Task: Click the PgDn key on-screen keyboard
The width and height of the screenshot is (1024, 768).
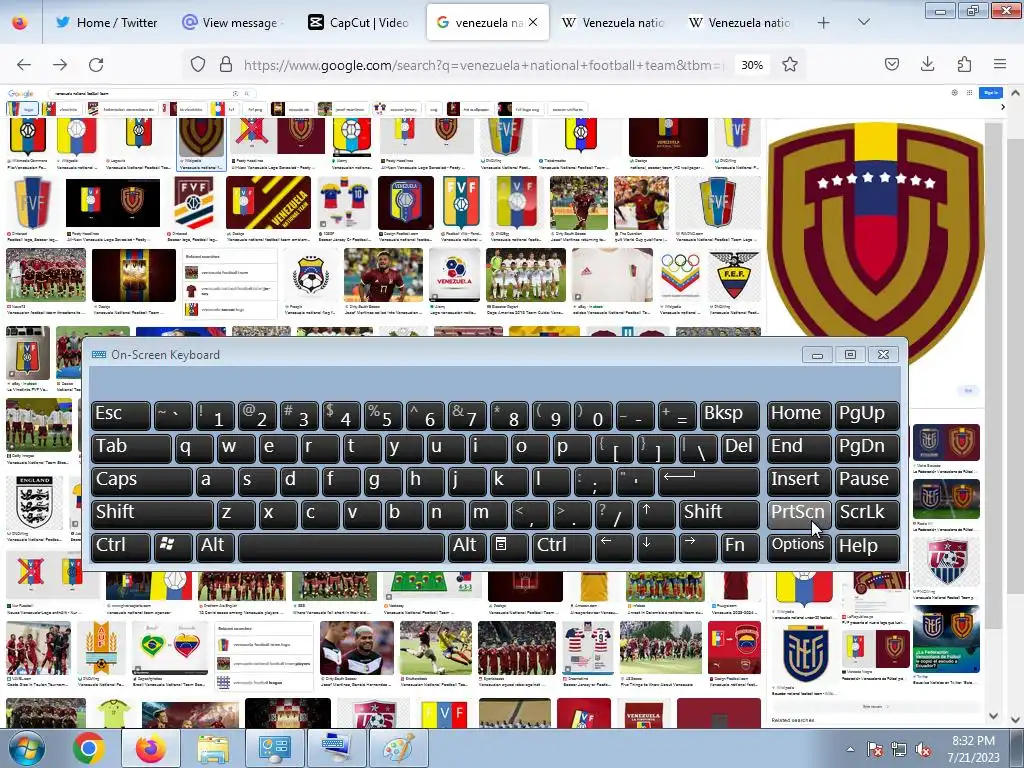Action: point(866,448)
